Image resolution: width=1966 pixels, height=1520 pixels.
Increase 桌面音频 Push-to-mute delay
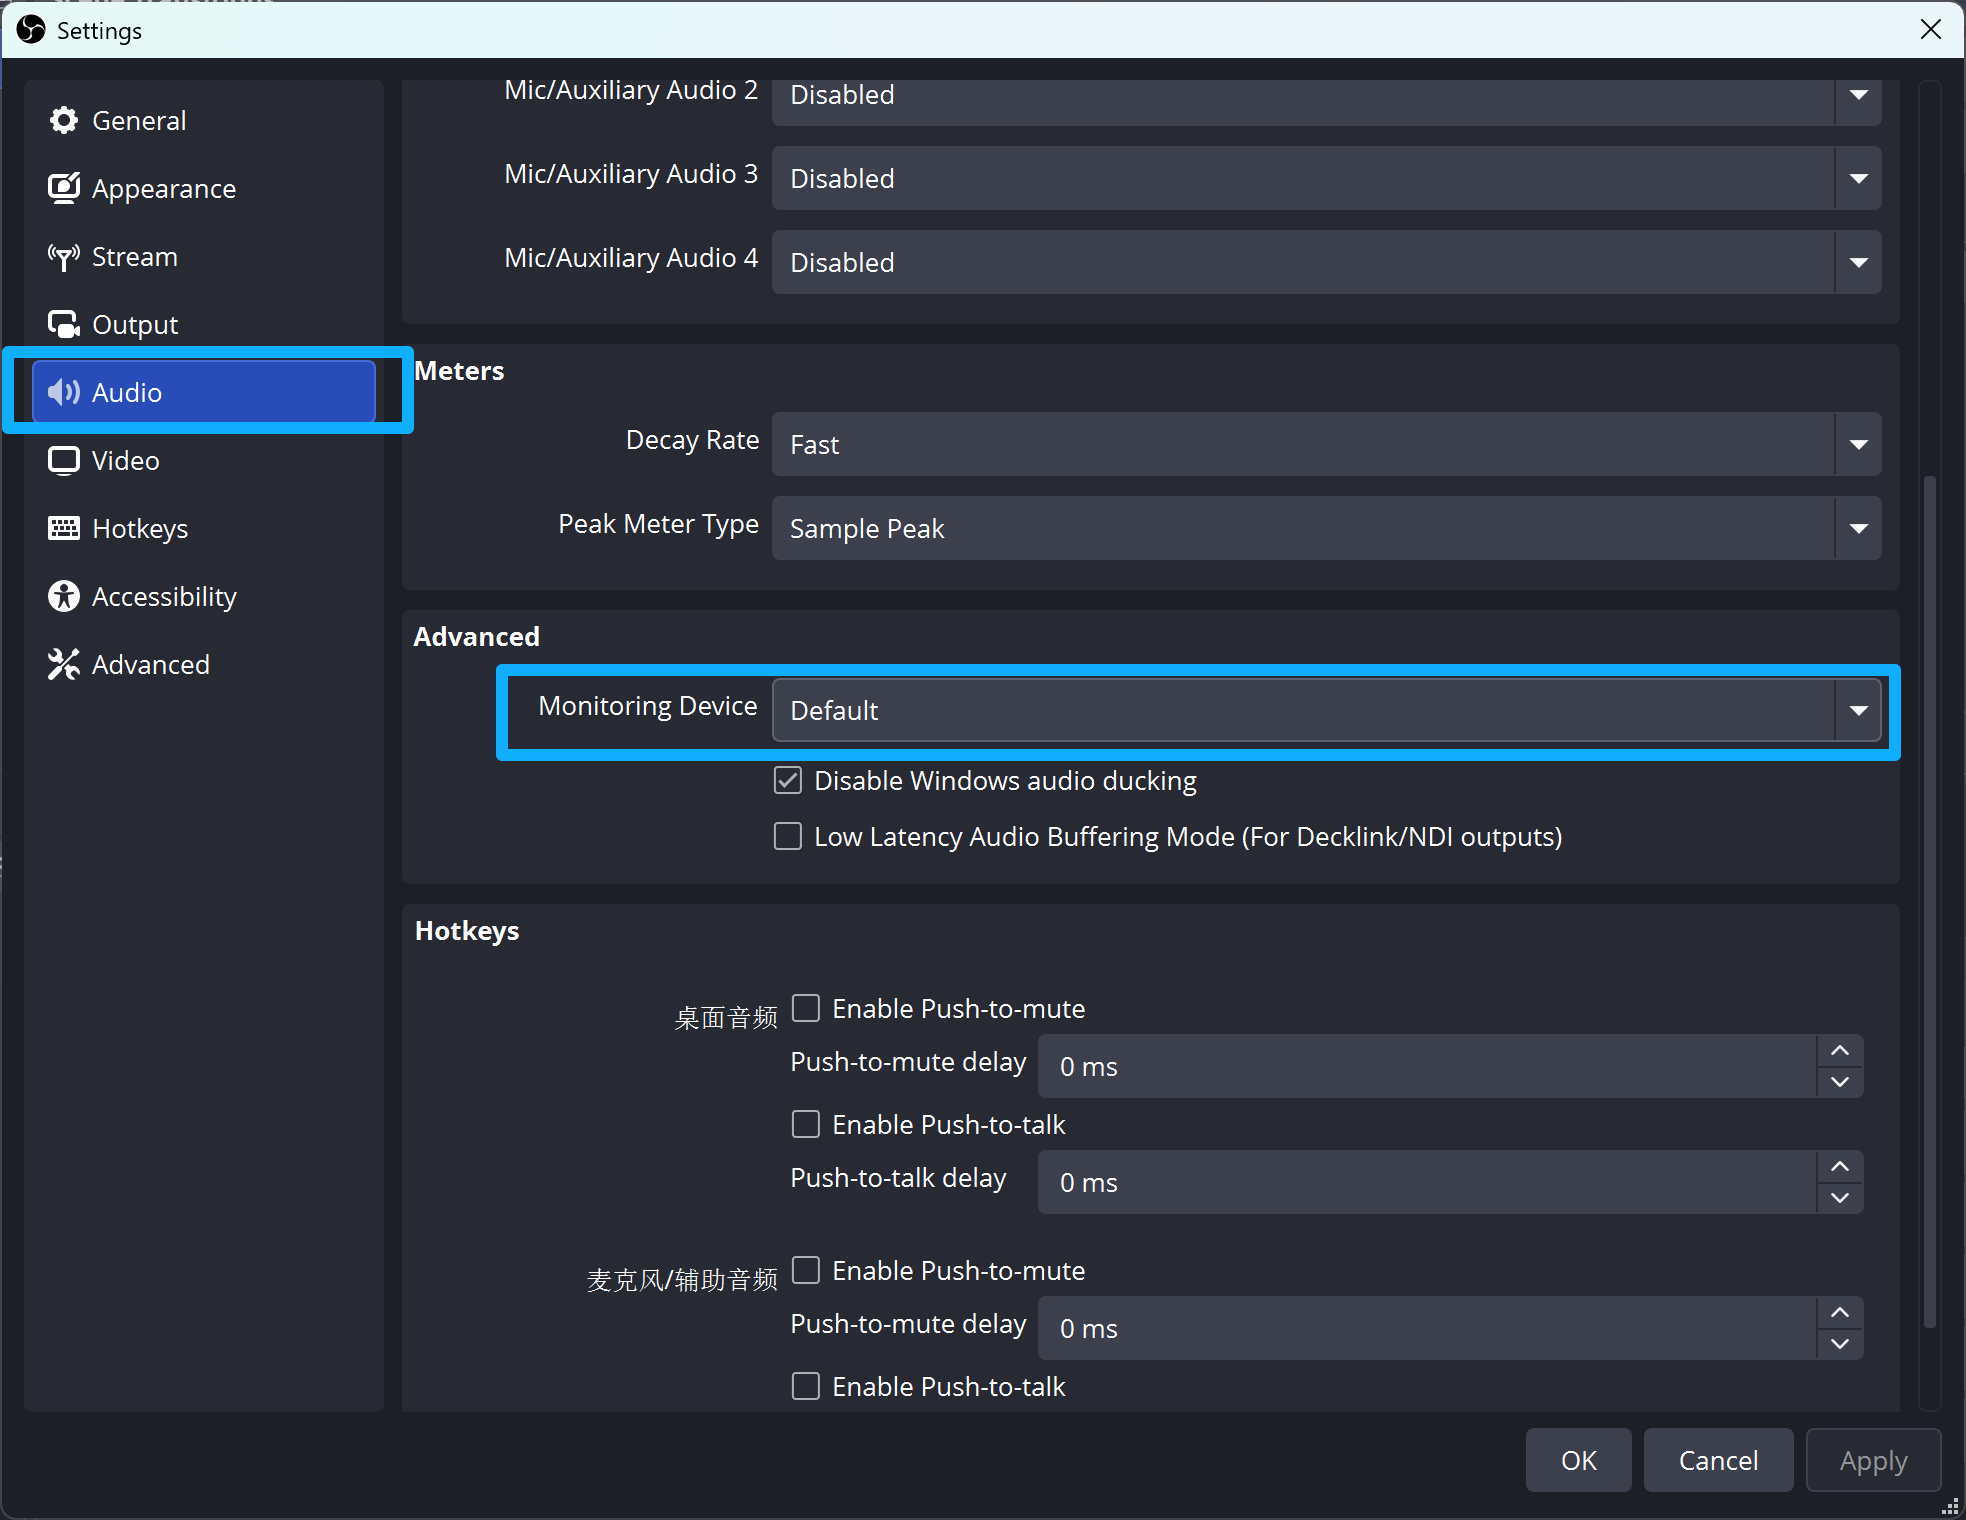tap(1840, 1050)
